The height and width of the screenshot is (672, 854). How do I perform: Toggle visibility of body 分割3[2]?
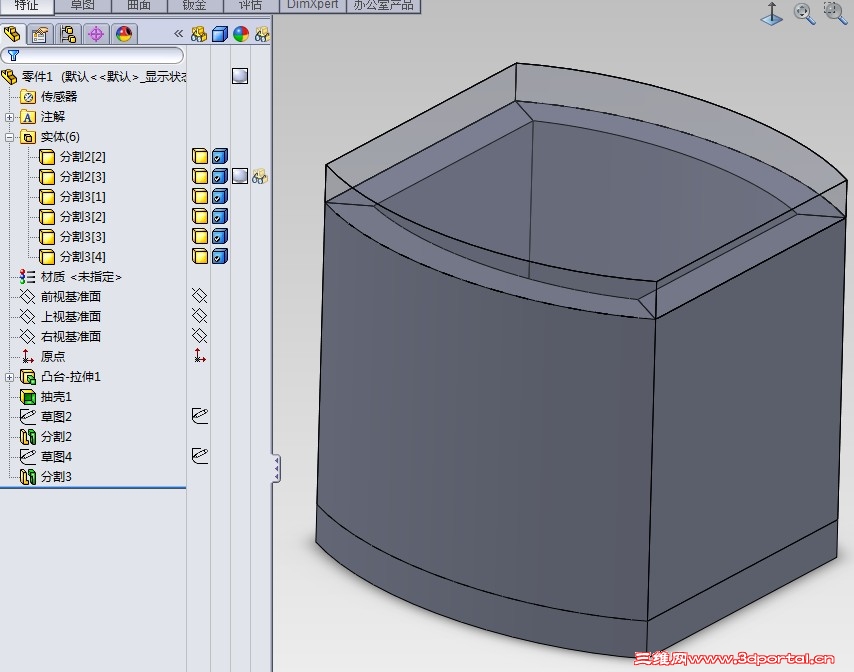click(x=200, y=216)
